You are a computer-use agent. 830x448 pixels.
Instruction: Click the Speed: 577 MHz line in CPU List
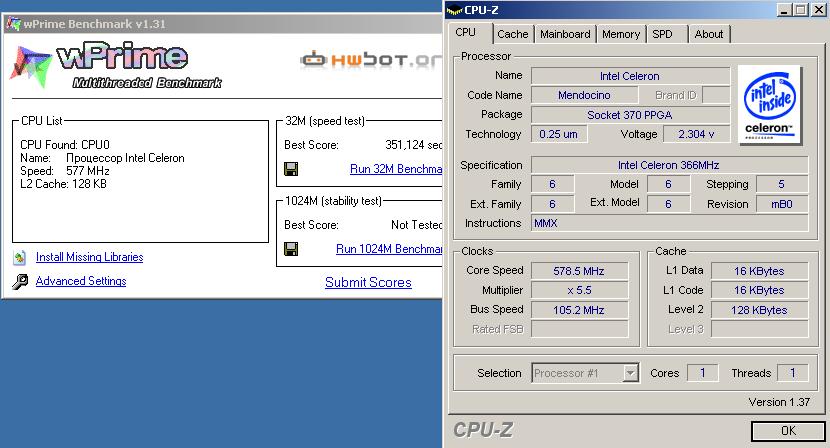(65, 171)
